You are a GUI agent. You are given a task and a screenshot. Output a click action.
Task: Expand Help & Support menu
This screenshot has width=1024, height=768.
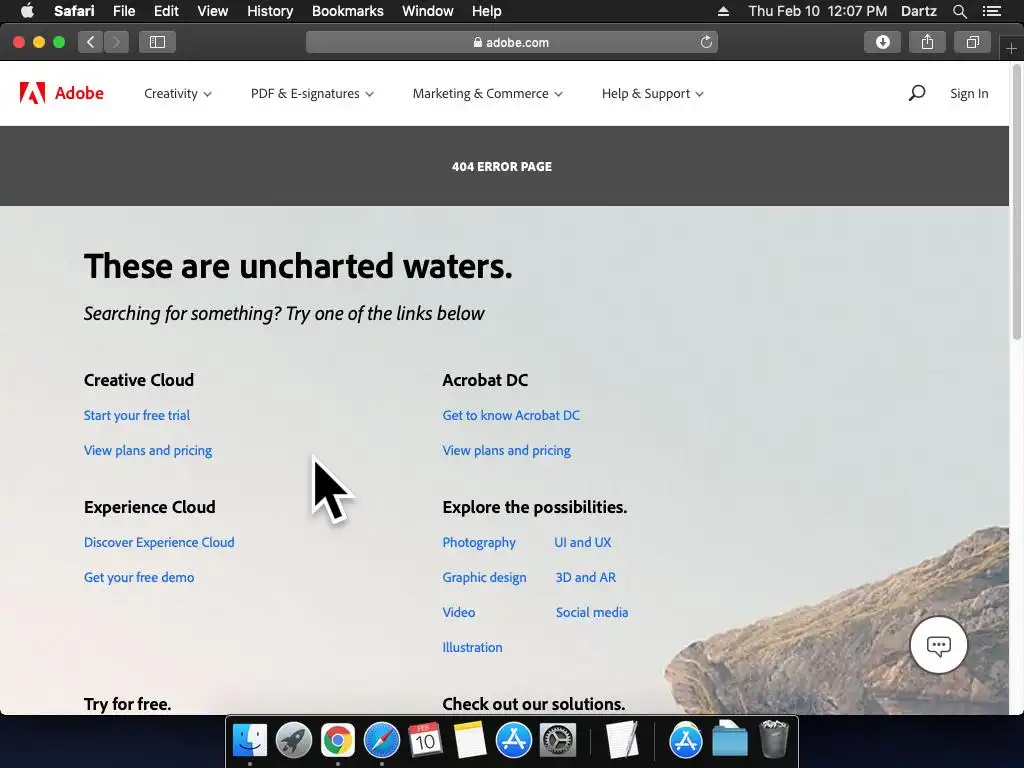point(652,93)
